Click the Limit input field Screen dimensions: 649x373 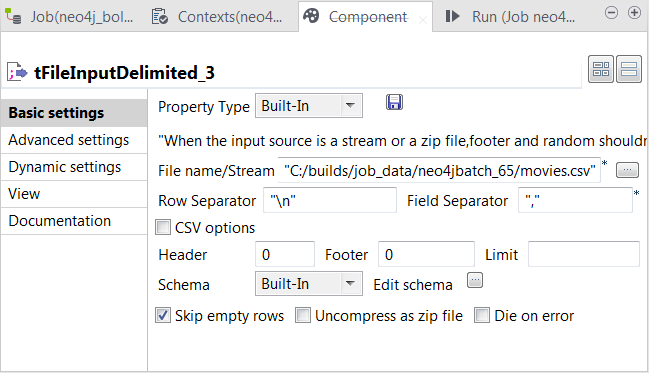pos(584,255)
